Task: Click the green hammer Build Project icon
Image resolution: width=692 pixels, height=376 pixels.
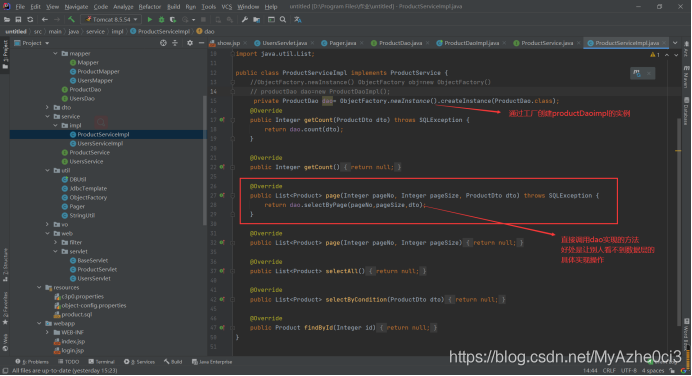Action: (x=71, y=19)
